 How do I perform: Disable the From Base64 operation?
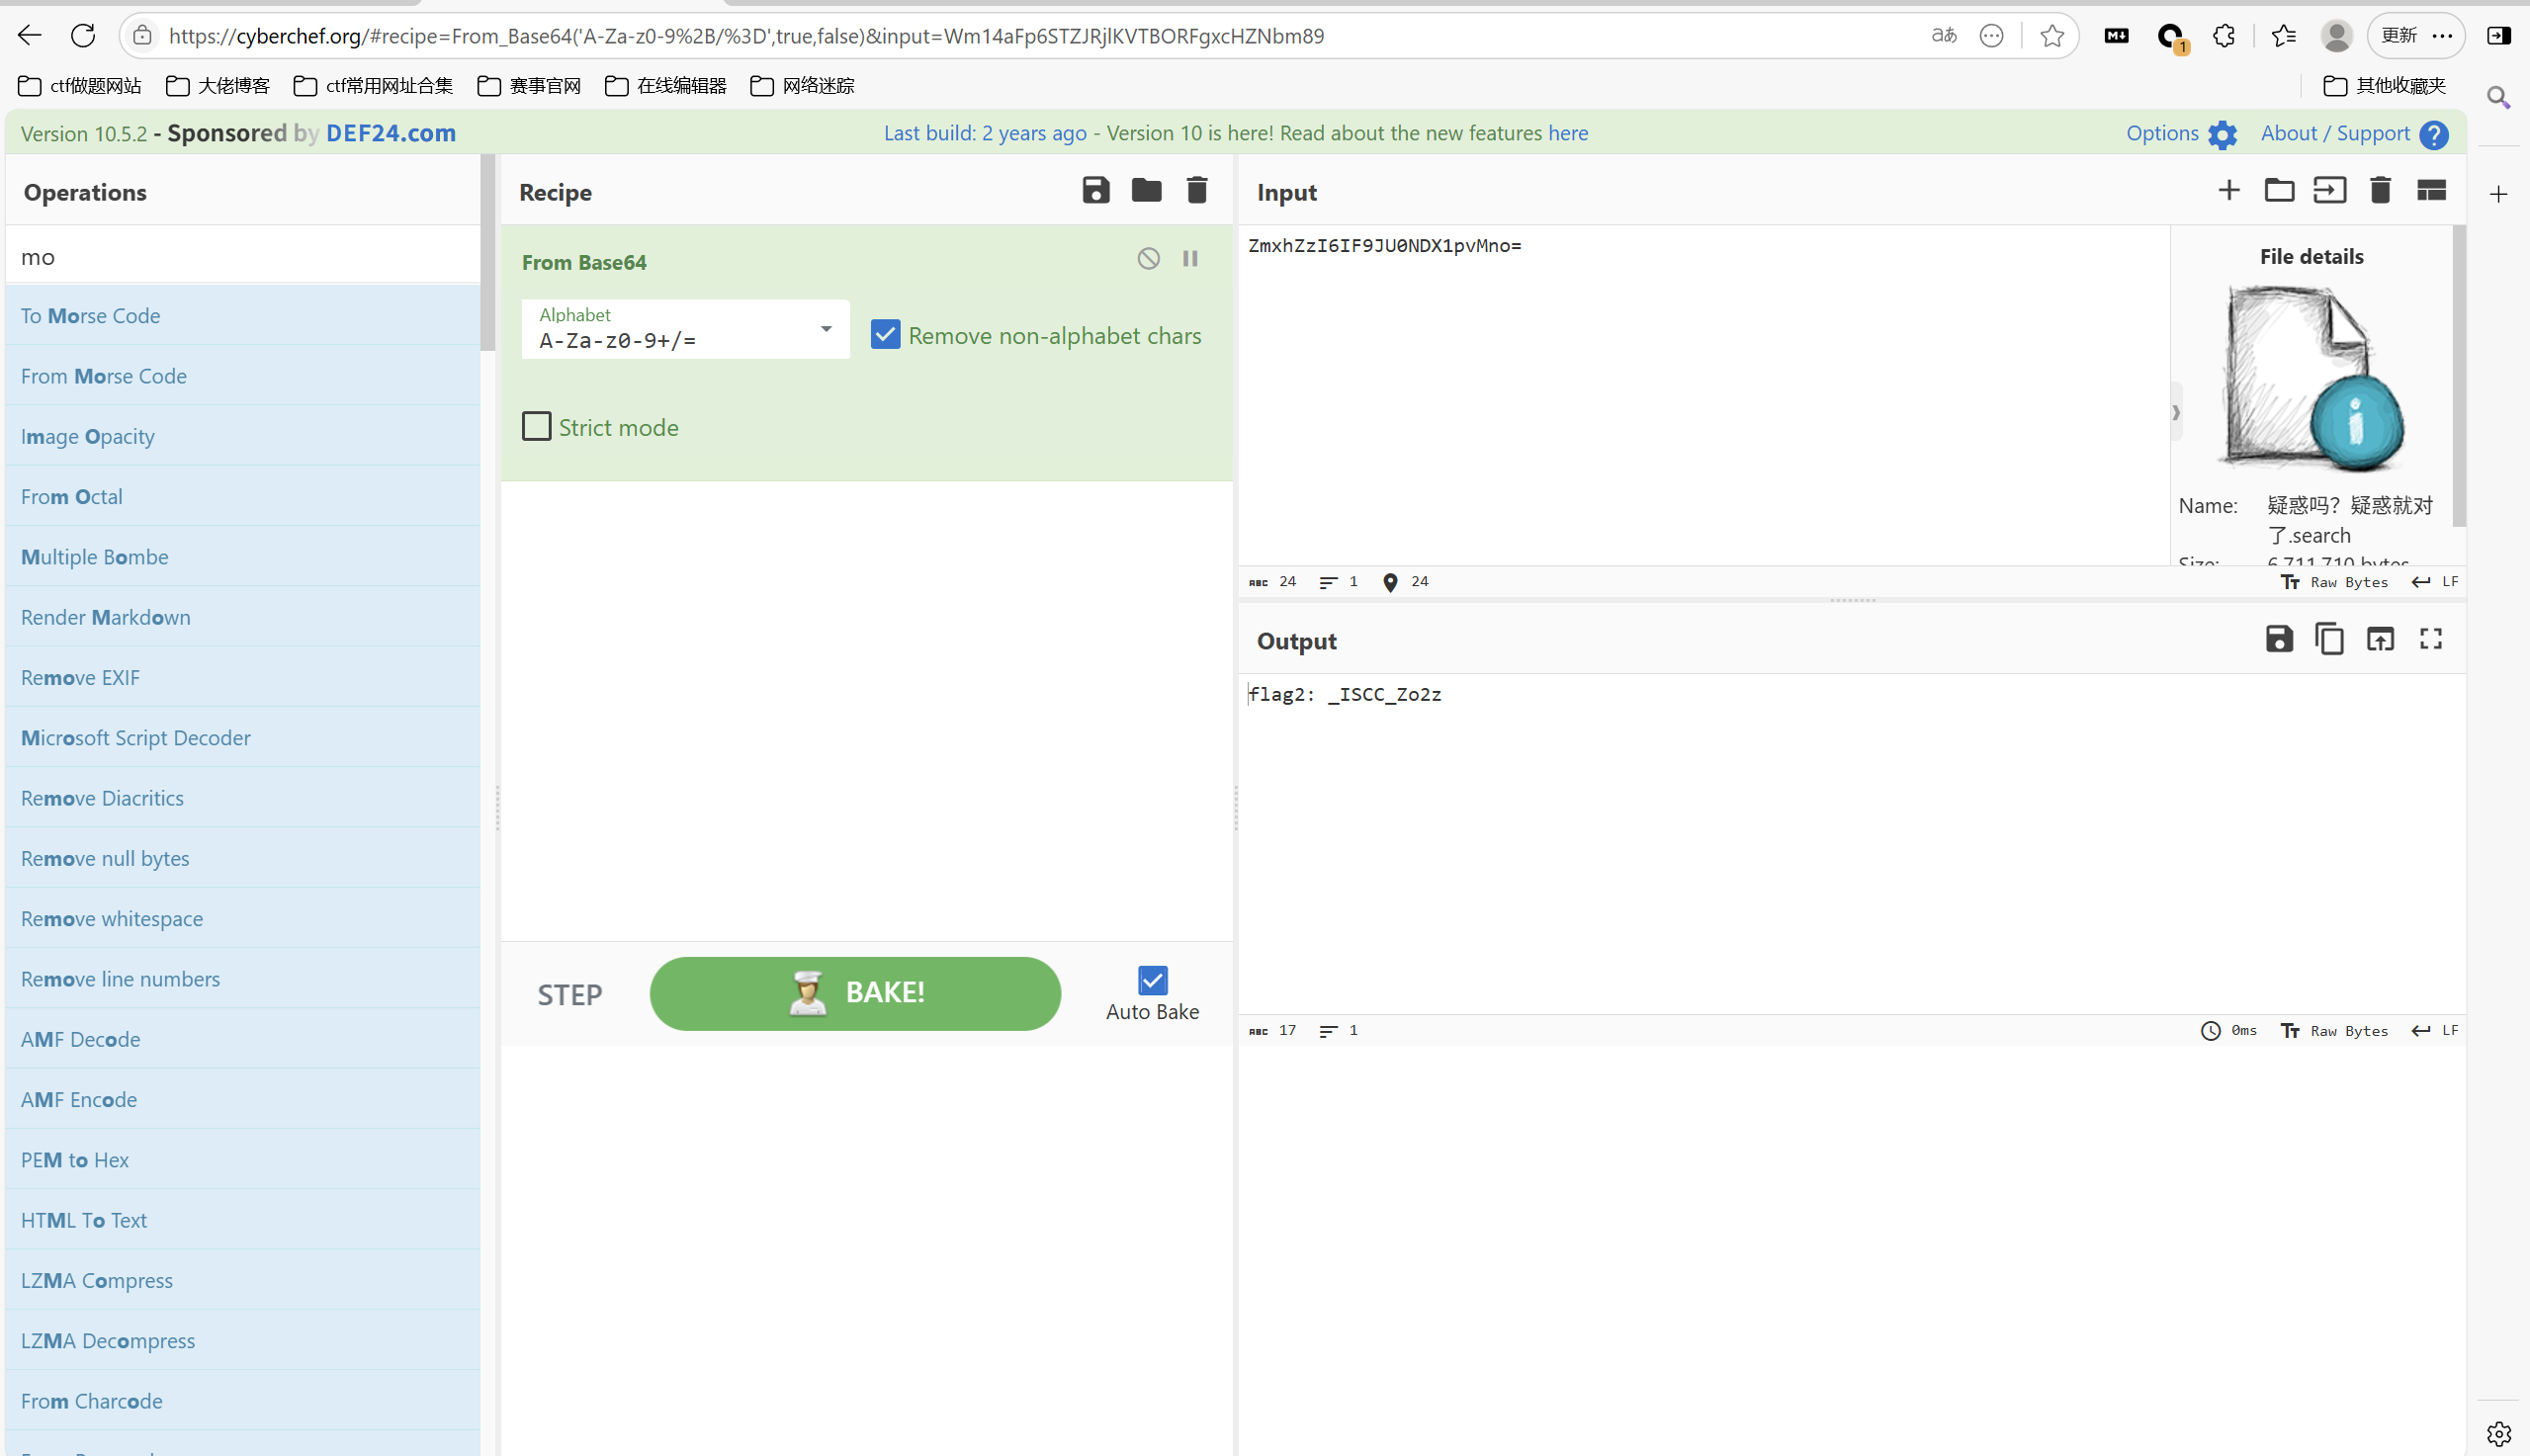pos(1148,259)
